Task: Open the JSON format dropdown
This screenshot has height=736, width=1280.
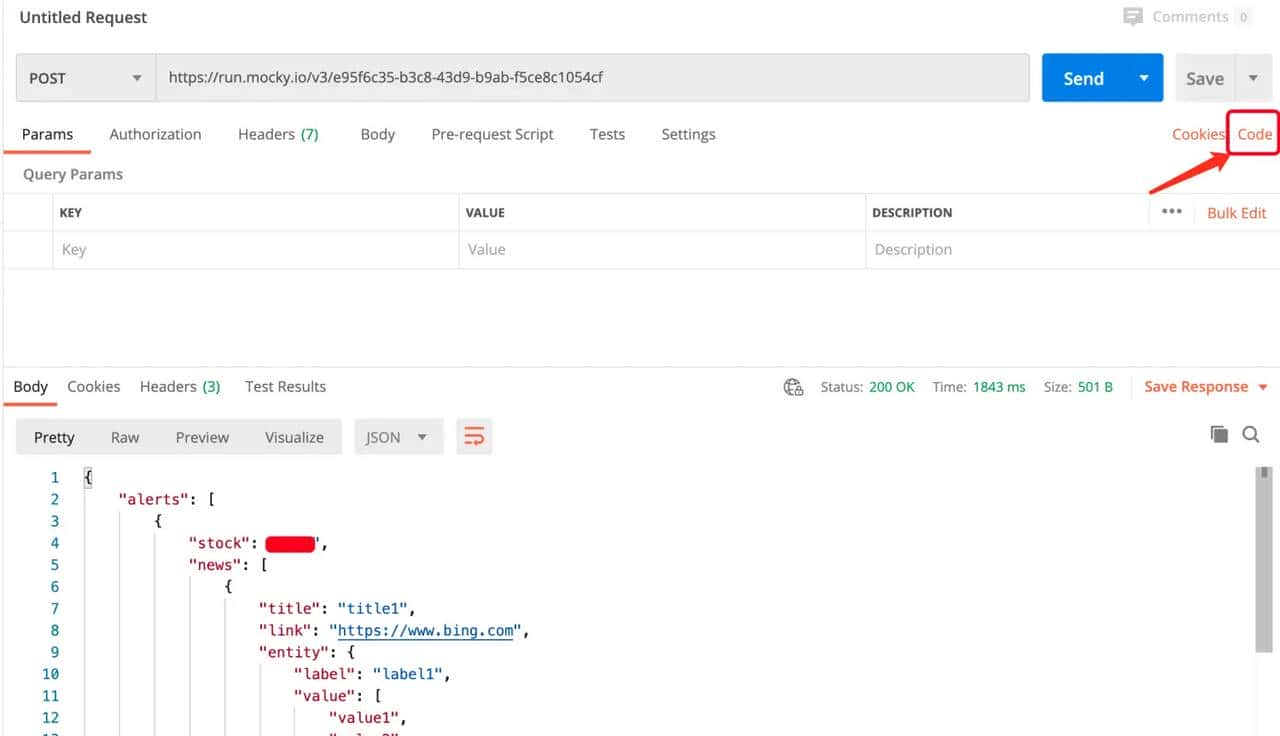Action: coord(398,437)
